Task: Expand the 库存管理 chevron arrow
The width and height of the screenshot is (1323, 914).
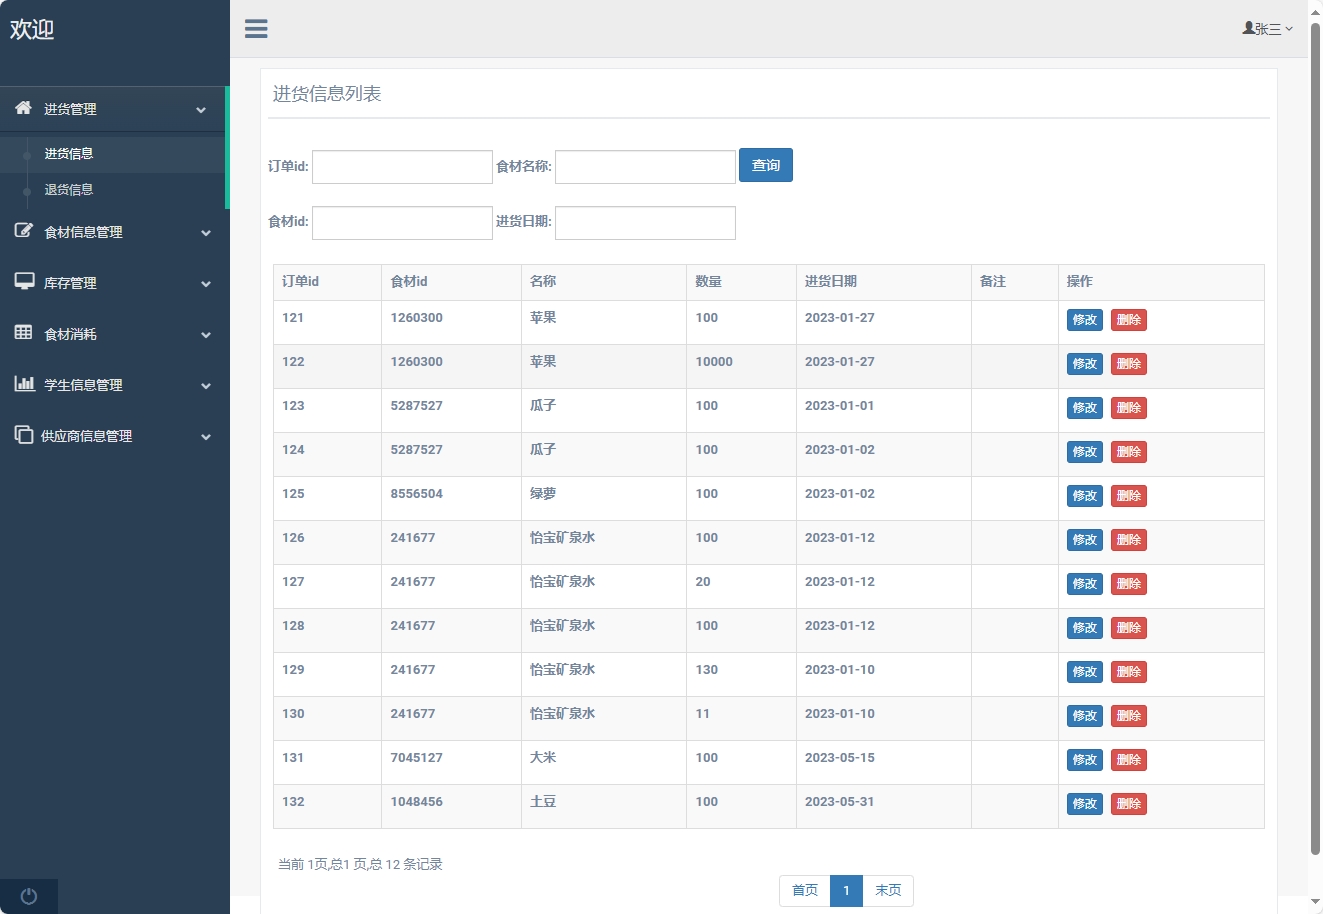Action: coord(206,284)
